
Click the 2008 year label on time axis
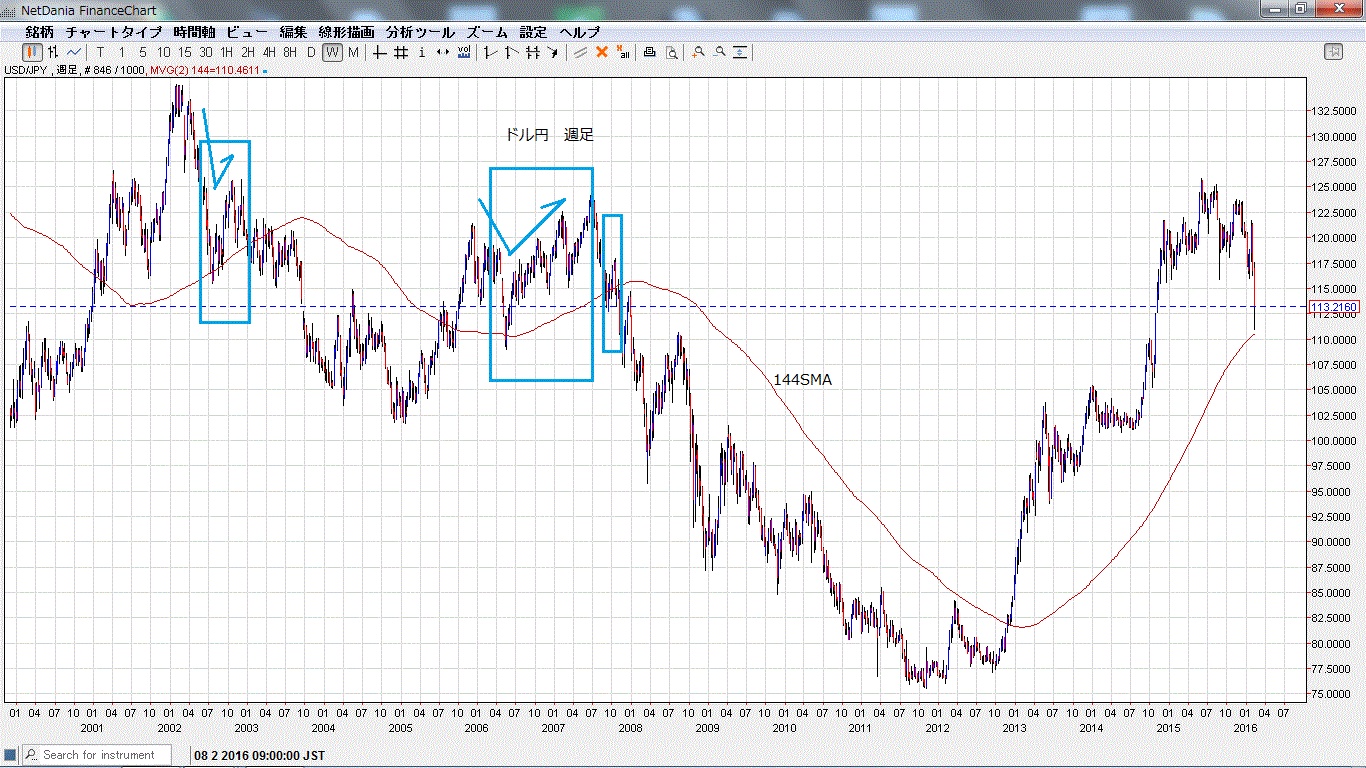(629, 728)
